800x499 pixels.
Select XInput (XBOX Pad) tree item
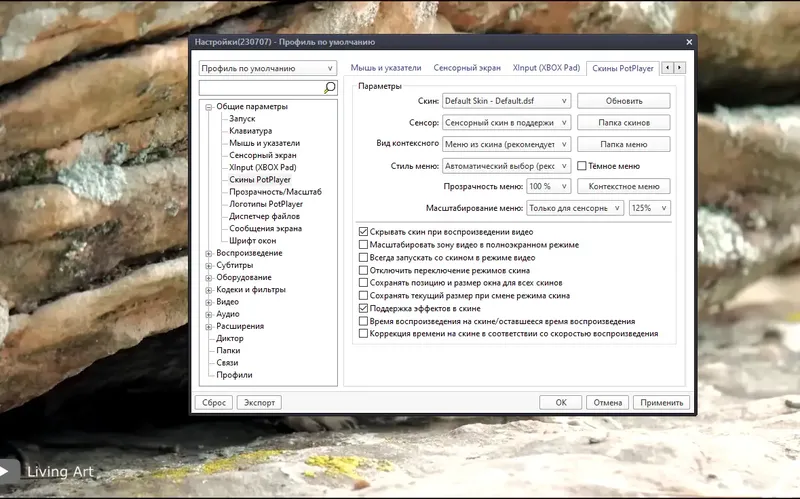[263, 167]
